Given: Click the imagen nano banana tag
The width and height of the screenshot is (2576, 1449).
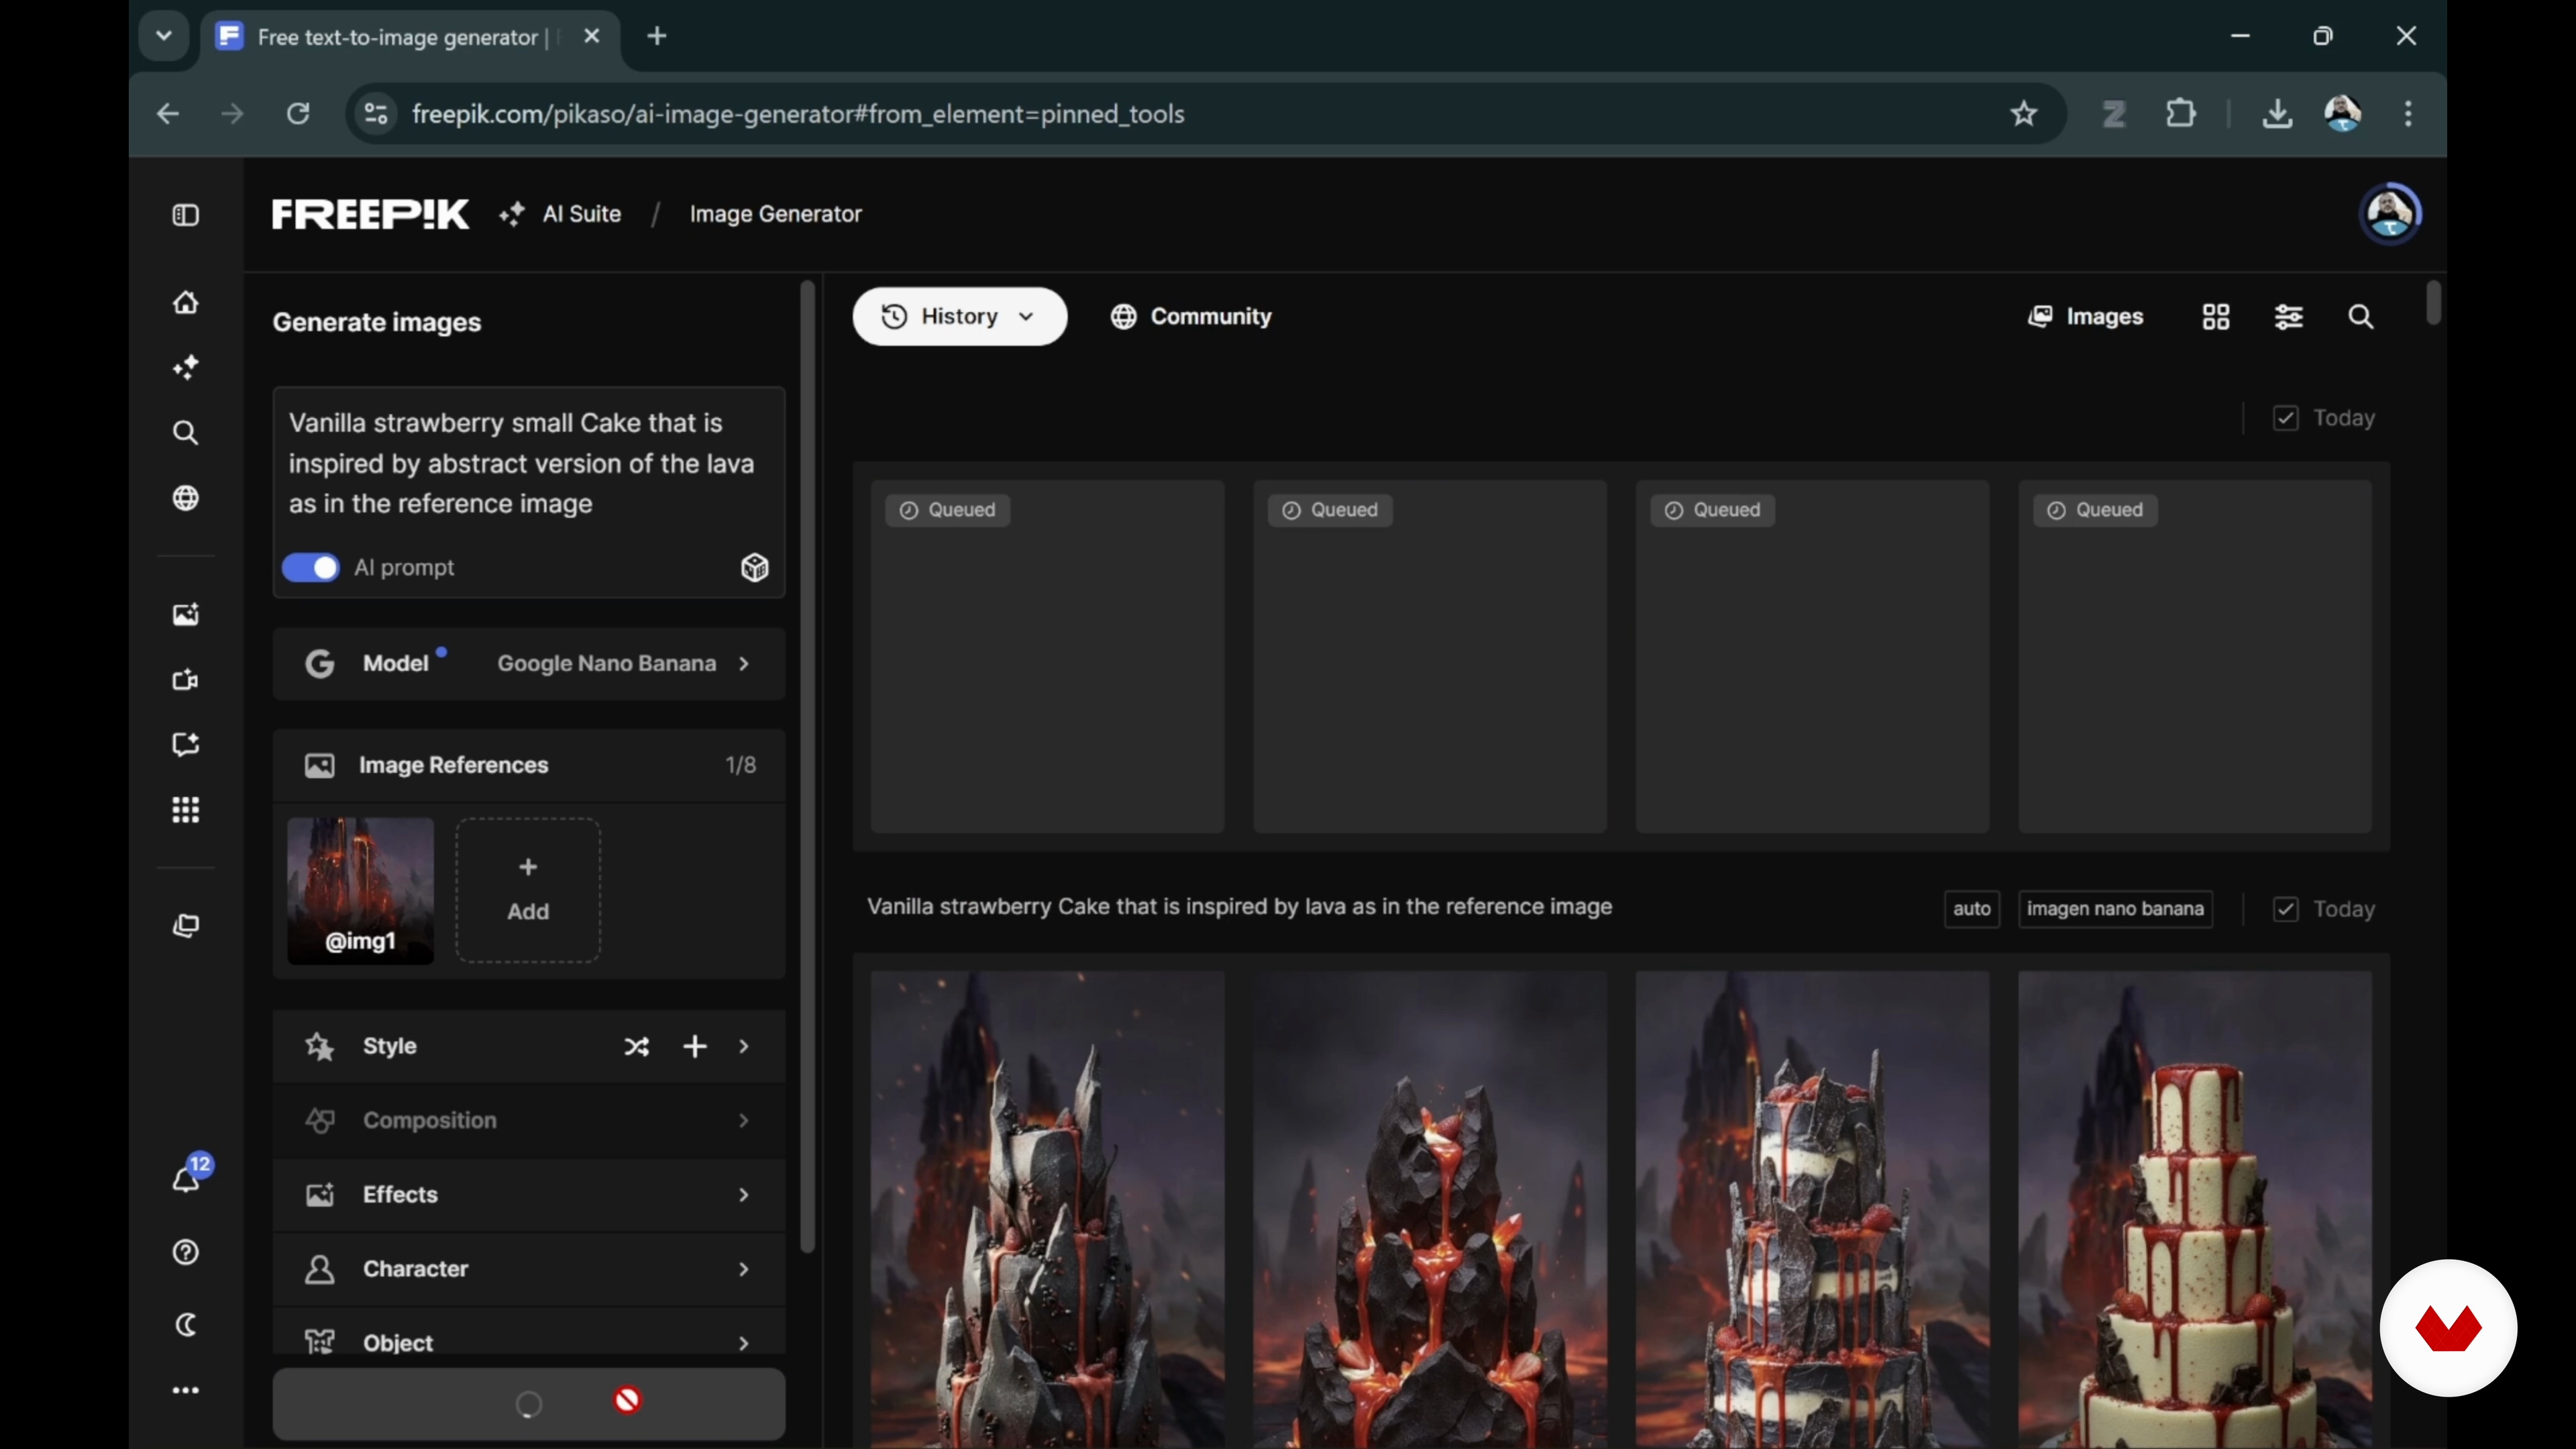Looking at the screenshot, I should (2115, 909).
